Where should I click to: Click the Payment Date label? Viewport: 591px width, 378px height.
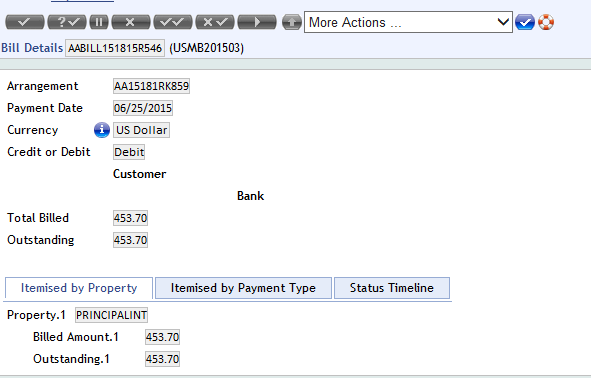45,108
